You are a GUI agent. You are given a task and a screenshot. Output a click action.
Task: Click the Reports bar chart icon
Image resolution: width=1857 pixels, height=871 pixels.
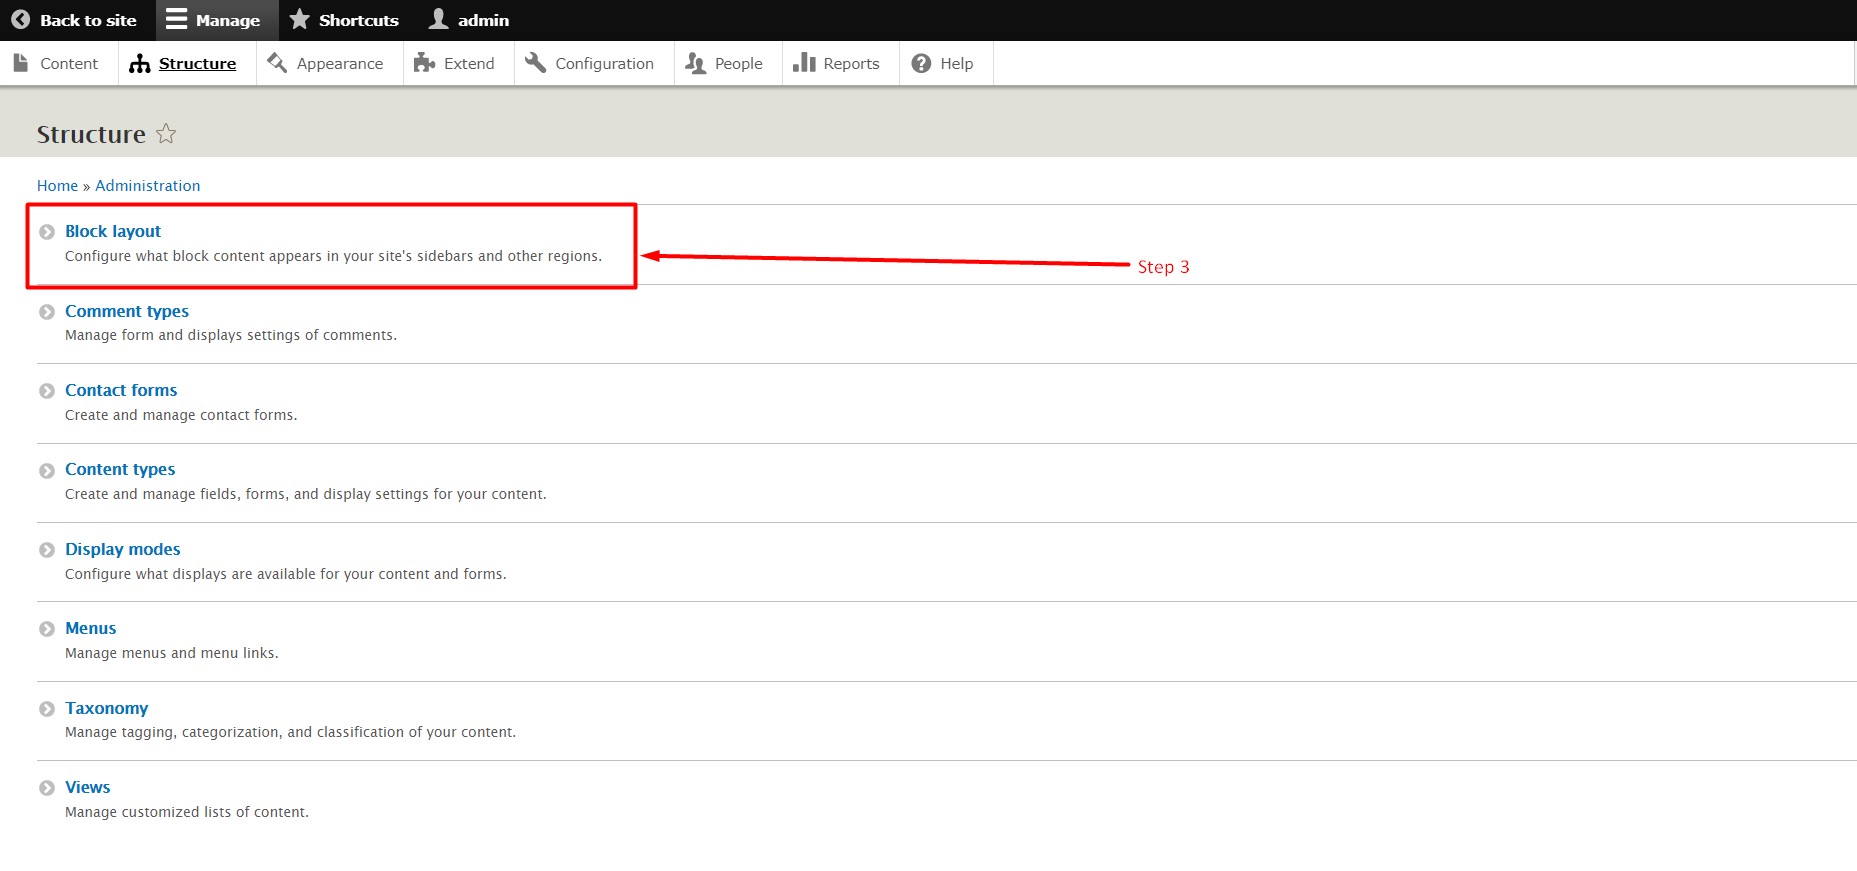pos(804,63)
